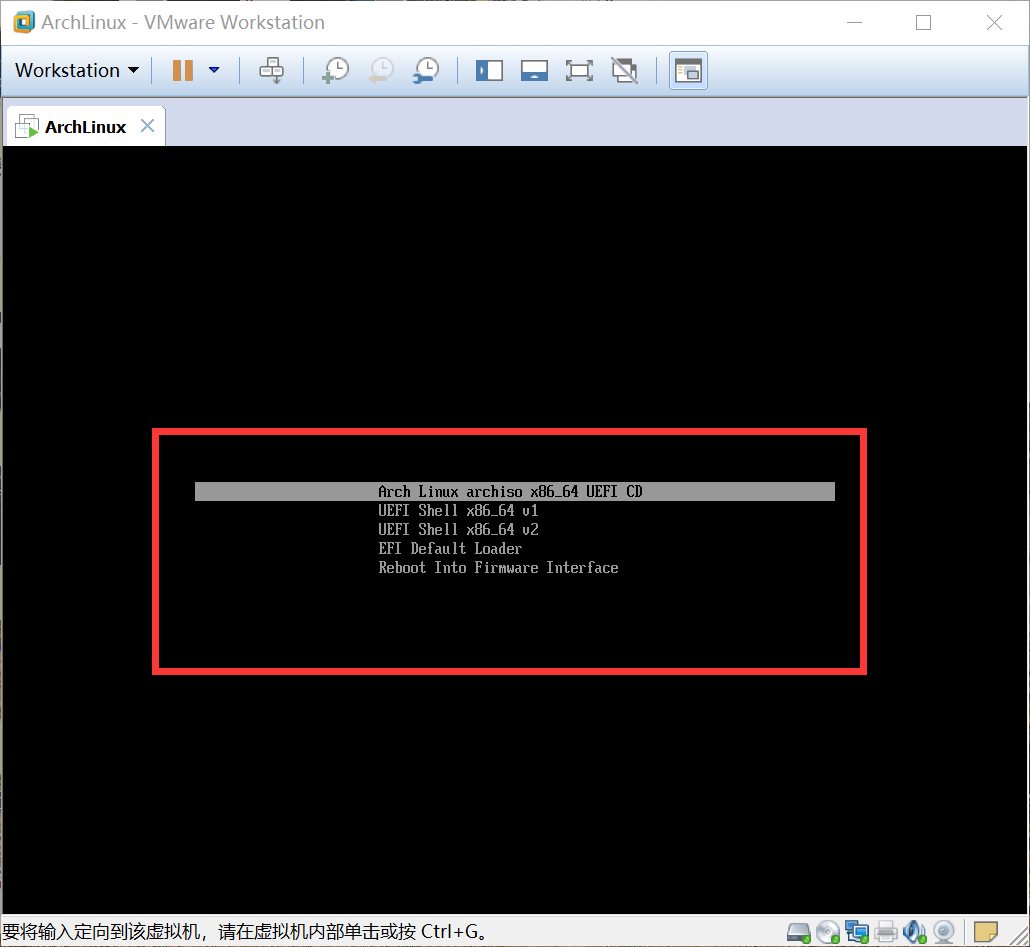Close the VMware Workstation window

(994, 22)
